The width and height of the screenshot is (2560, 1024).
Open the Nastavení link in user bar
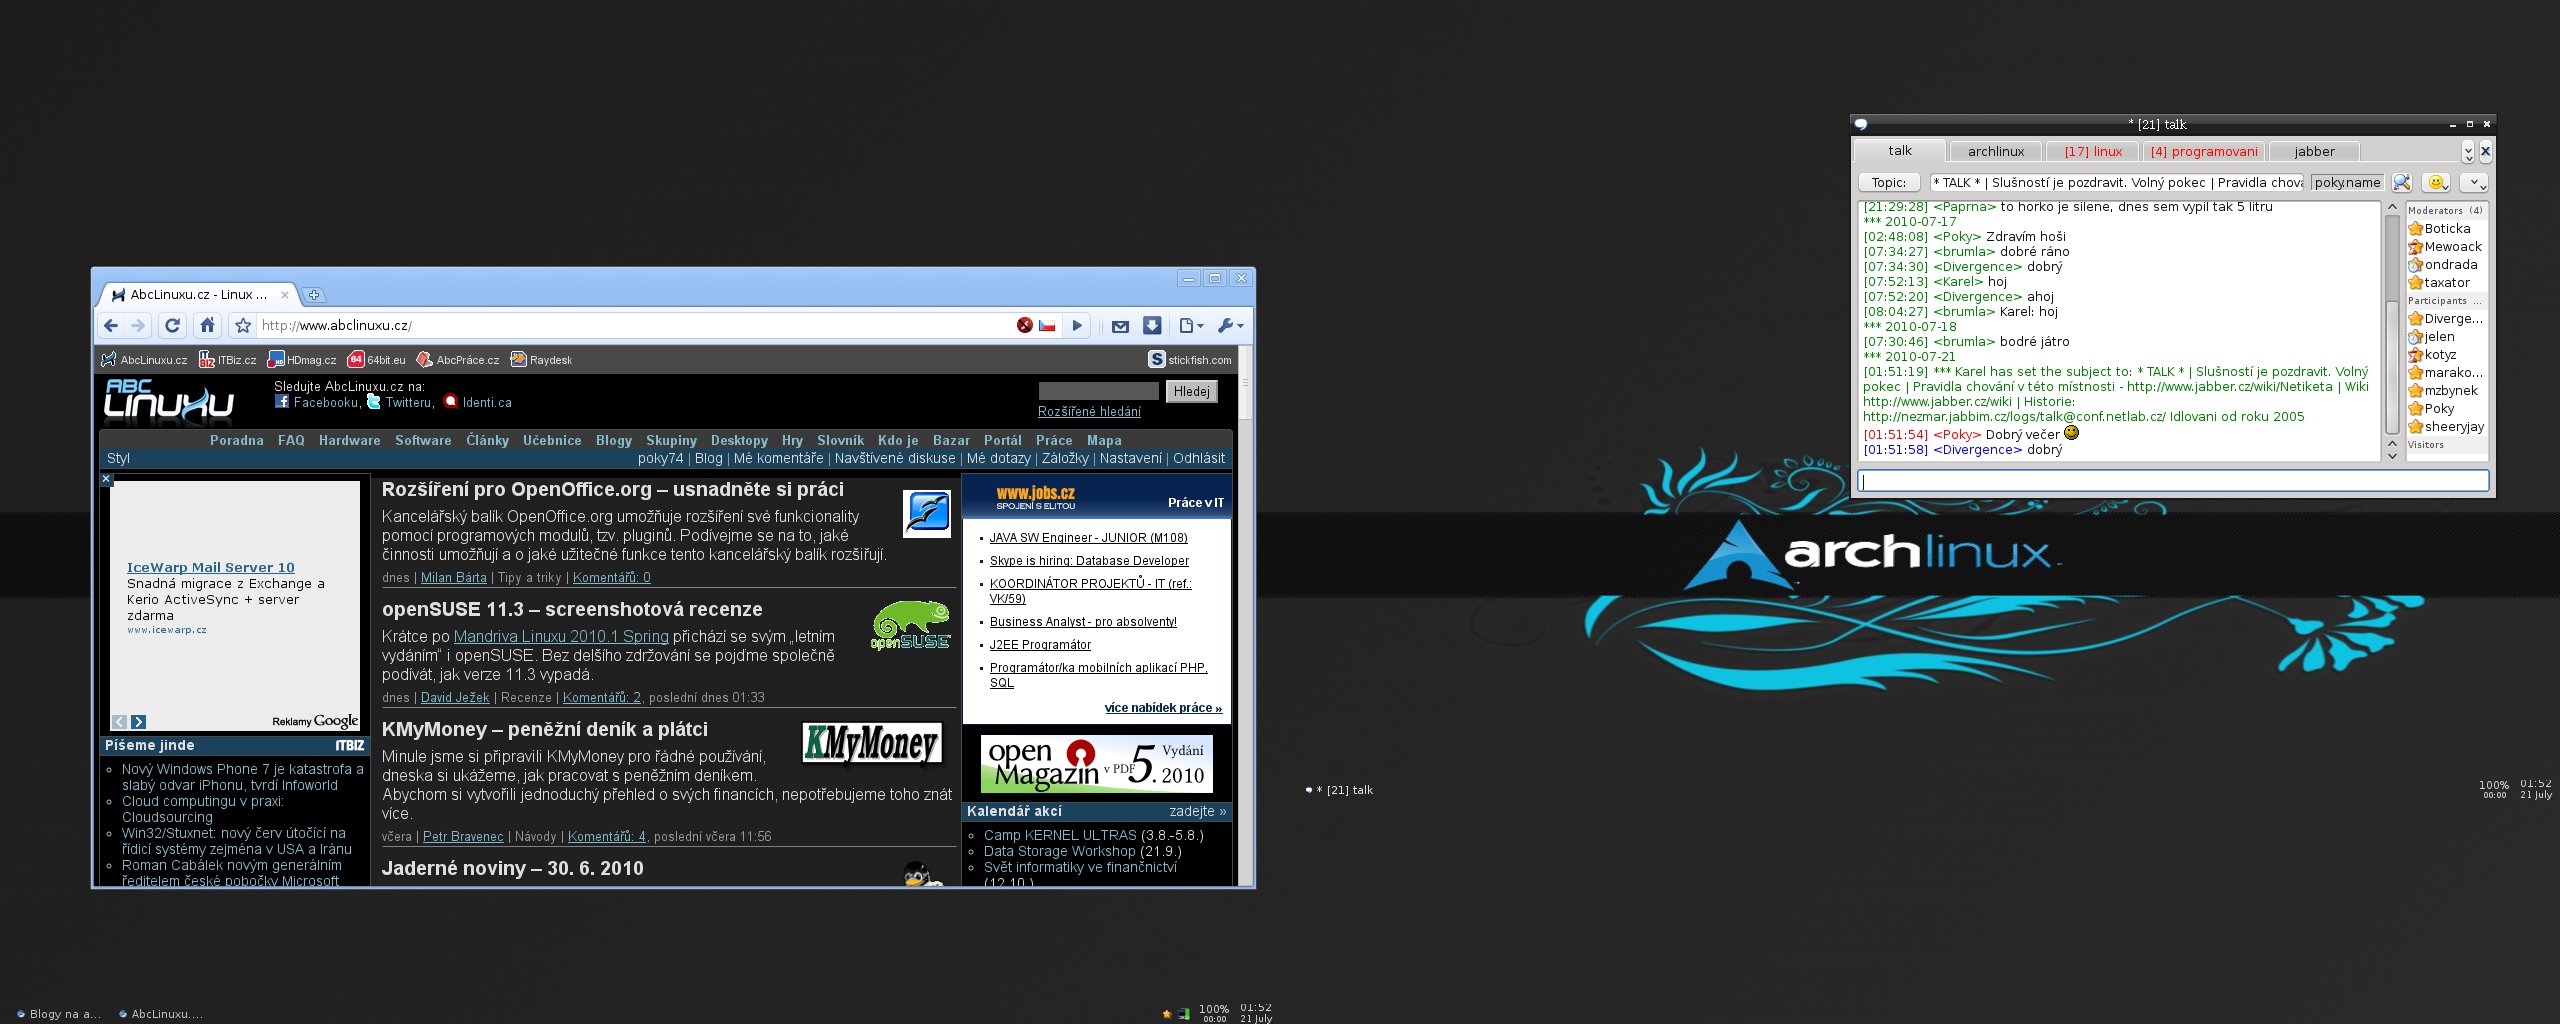1131,458
